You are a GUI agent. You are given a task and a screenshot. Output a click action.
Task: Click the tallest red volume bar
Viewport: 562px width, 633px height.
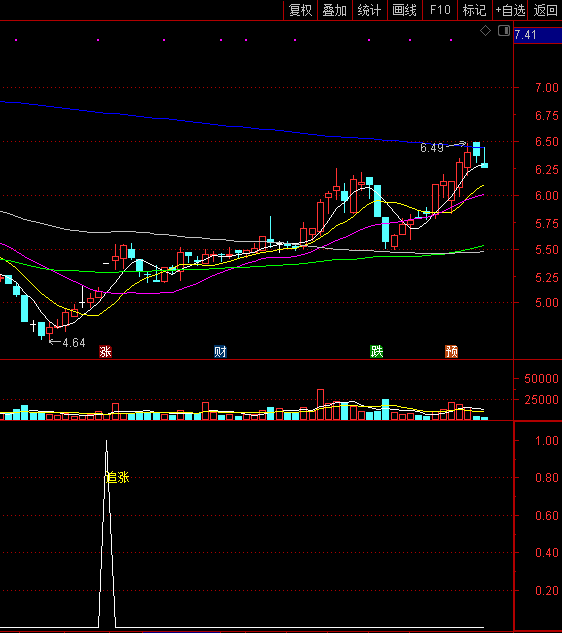(x=321, y=405)
